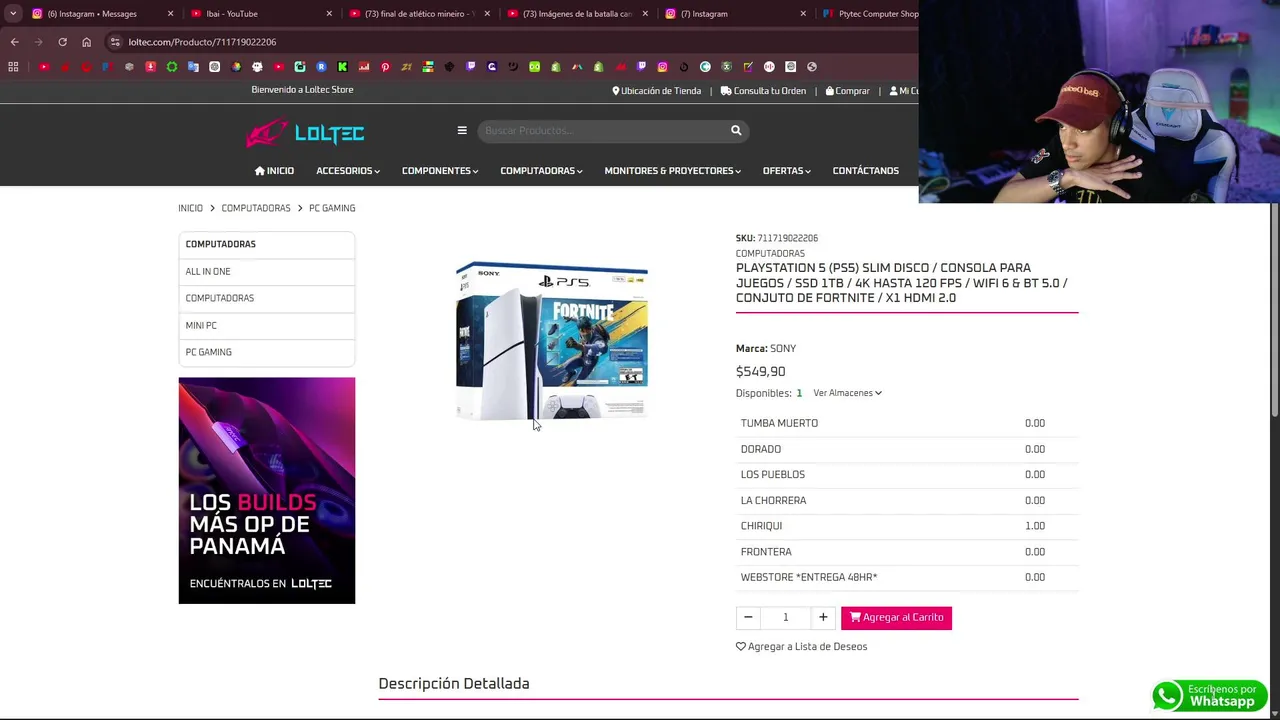
Task: Select ALL IN ONE category
Action: (x=266, y=271)
